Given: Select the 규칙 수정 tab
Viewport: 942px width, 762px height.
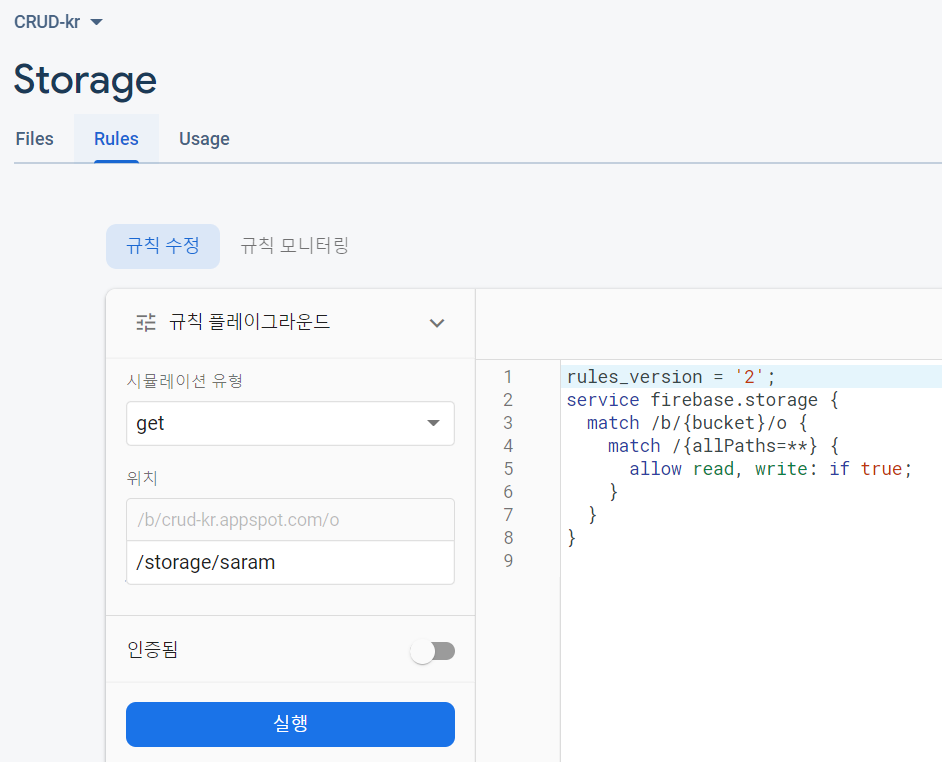Looking at the screenshot, I should [163, 246].
